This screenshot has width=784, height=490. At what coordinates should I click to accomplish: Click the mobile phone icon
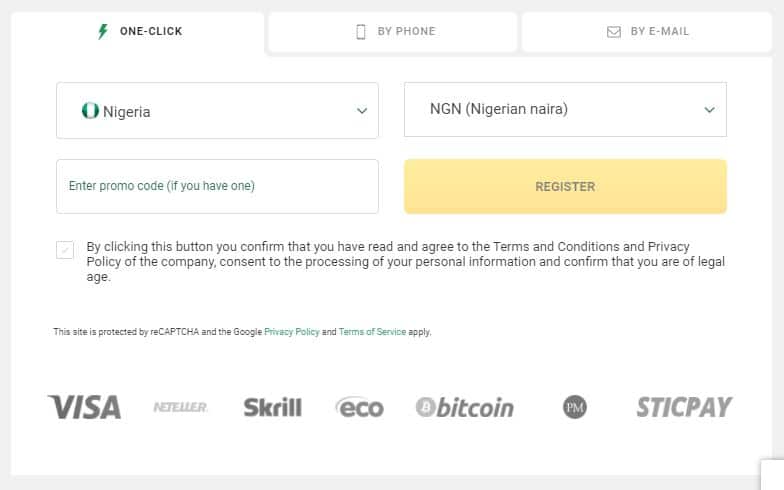pyautogui.click(x=360, y=32)
